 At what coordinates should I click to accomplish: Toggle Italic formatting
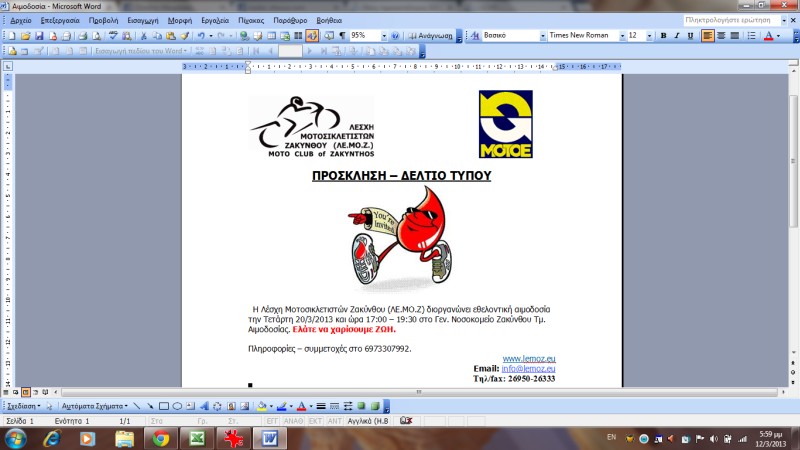676,36
